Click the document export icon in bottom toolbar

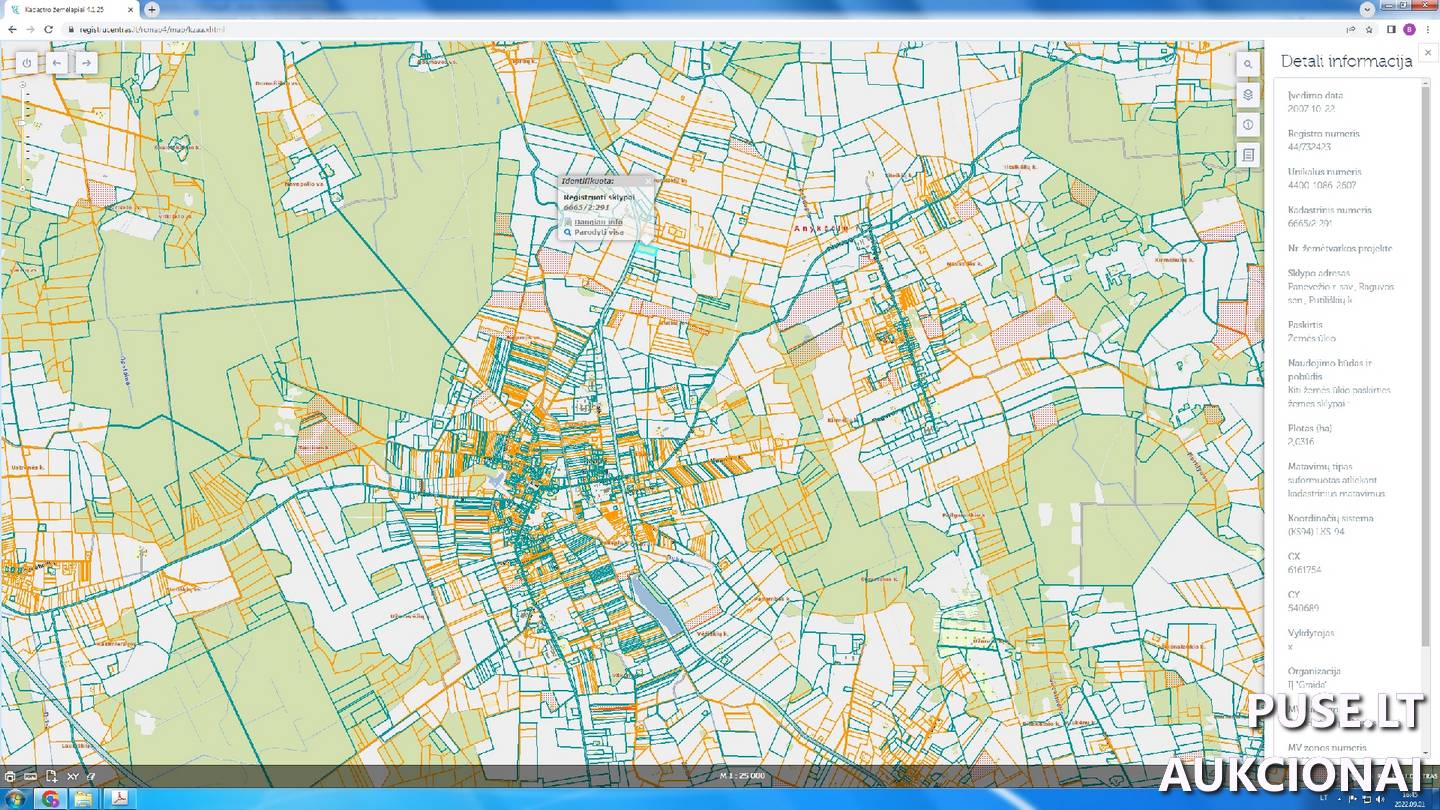pyautogui.click(x=51, y=776)
